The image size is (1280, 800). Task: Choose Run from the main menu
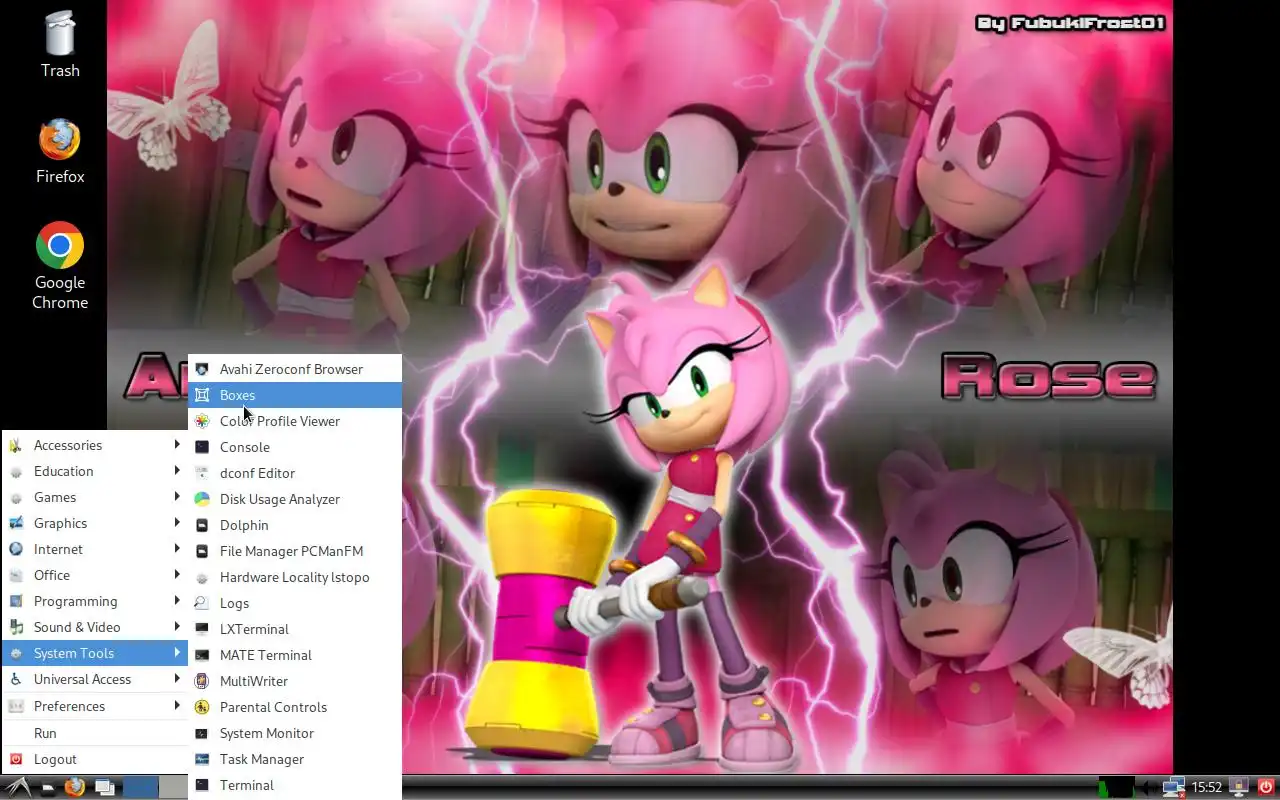(96, 733)
